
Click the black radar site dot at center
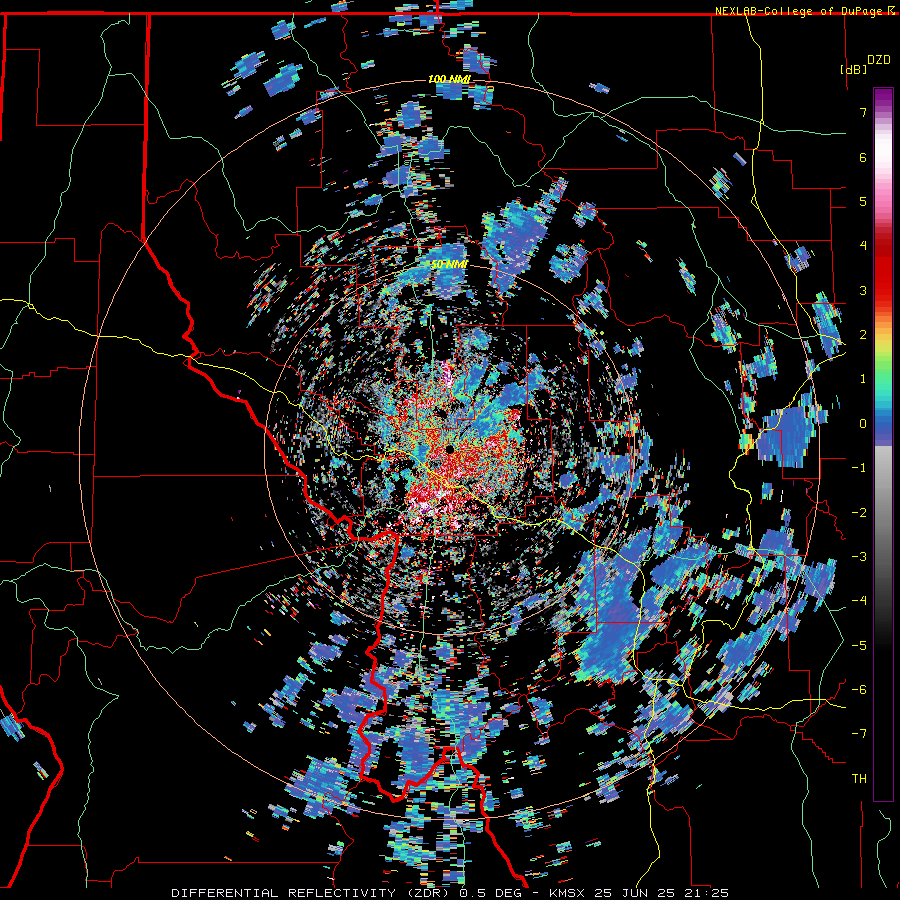[450, 449]
